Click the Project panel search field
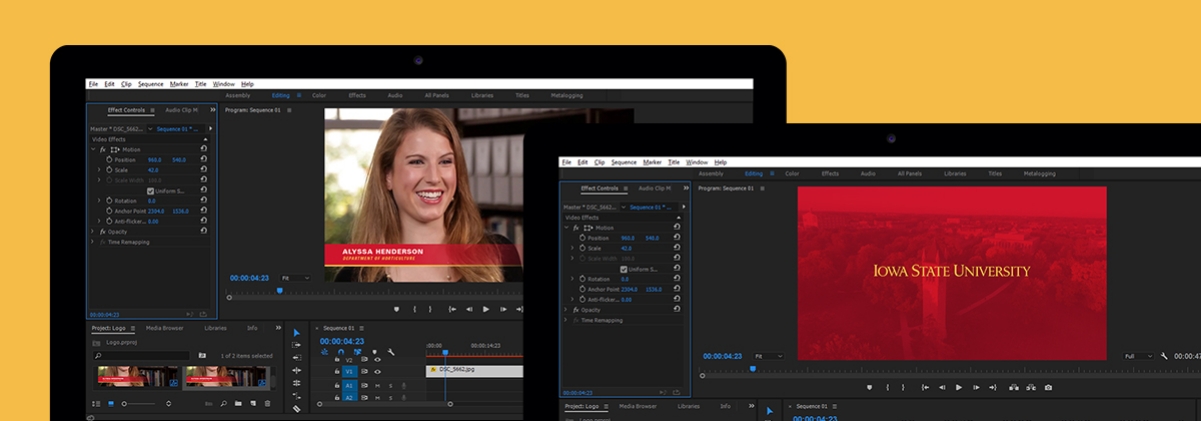The image size is (1201, 421). pyautogui.click(x=142, y=355)
